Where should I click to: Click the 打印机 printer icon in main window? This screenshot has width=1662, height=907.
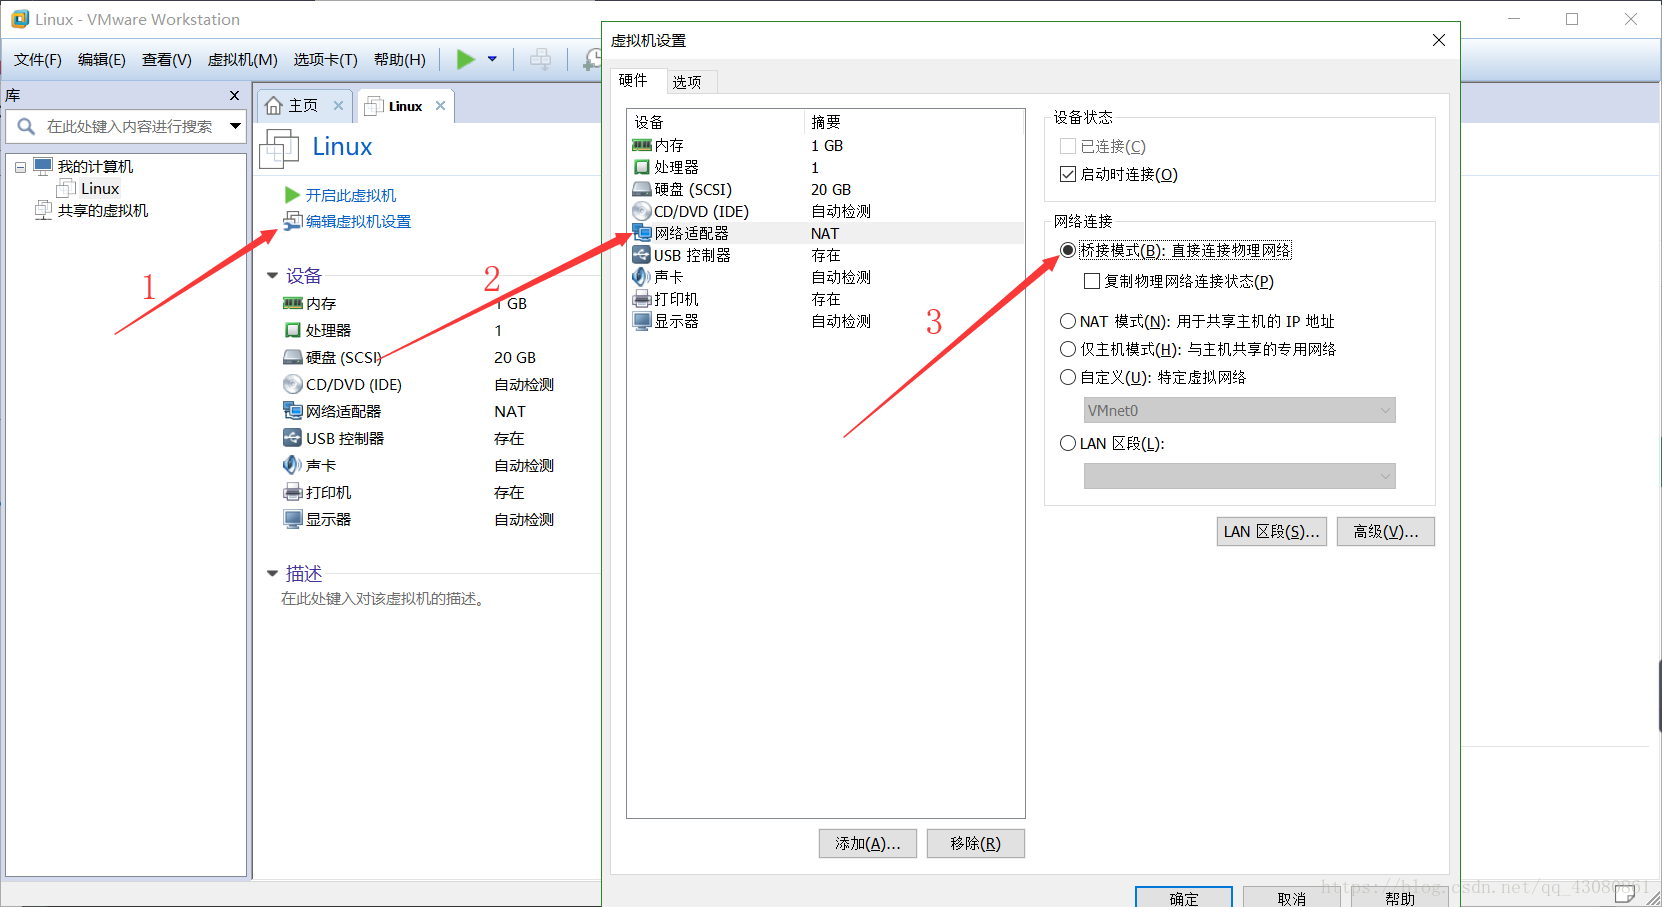[x=293, y=492]
